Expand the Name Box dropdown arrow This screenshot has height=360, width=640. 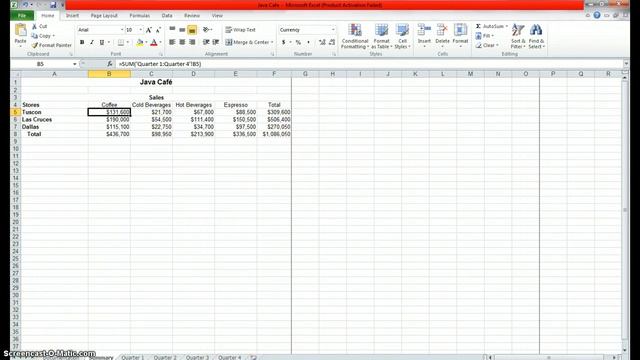click(x=75, y=64)
